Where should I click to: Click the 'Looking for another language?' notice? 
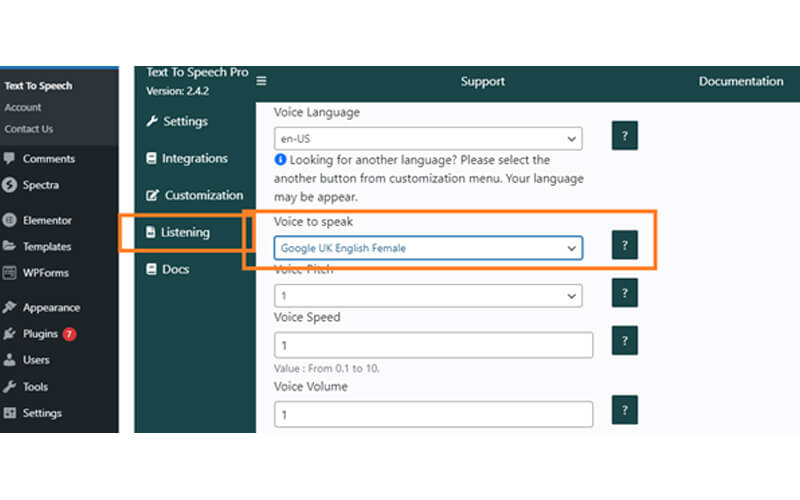click(429, 178)
